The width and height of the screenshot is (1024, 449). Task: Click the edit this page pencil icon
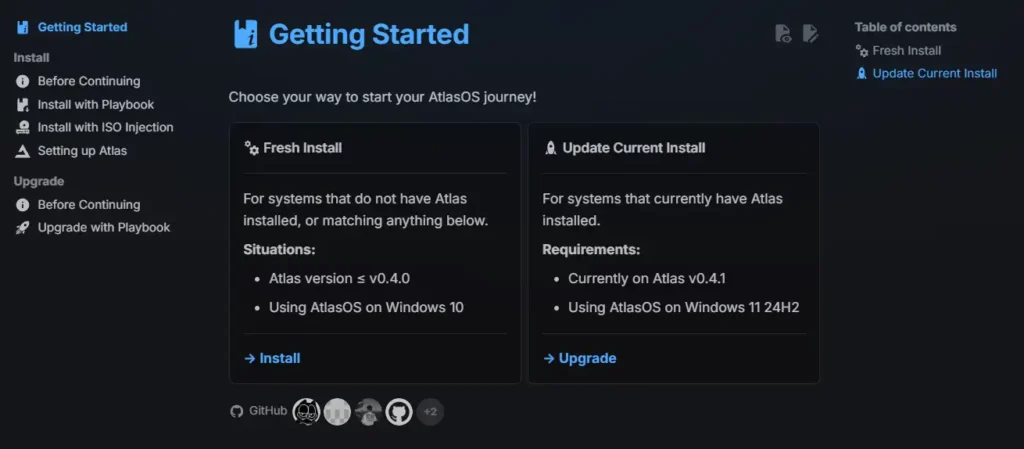(811, 34)
